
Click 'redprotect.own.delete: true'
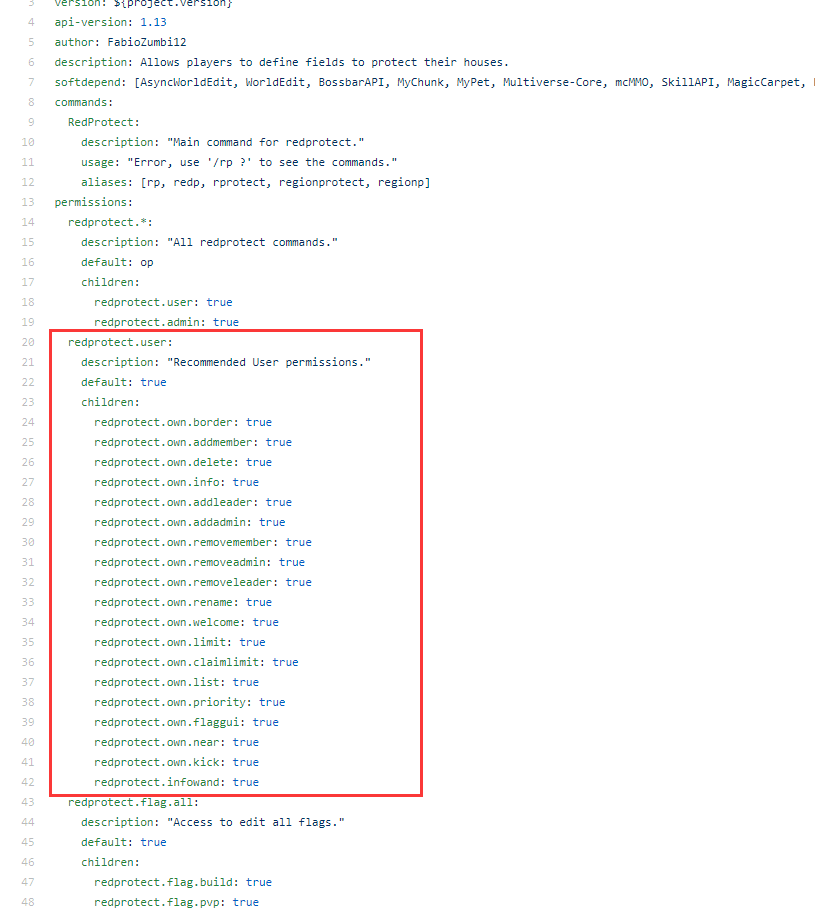183,462
